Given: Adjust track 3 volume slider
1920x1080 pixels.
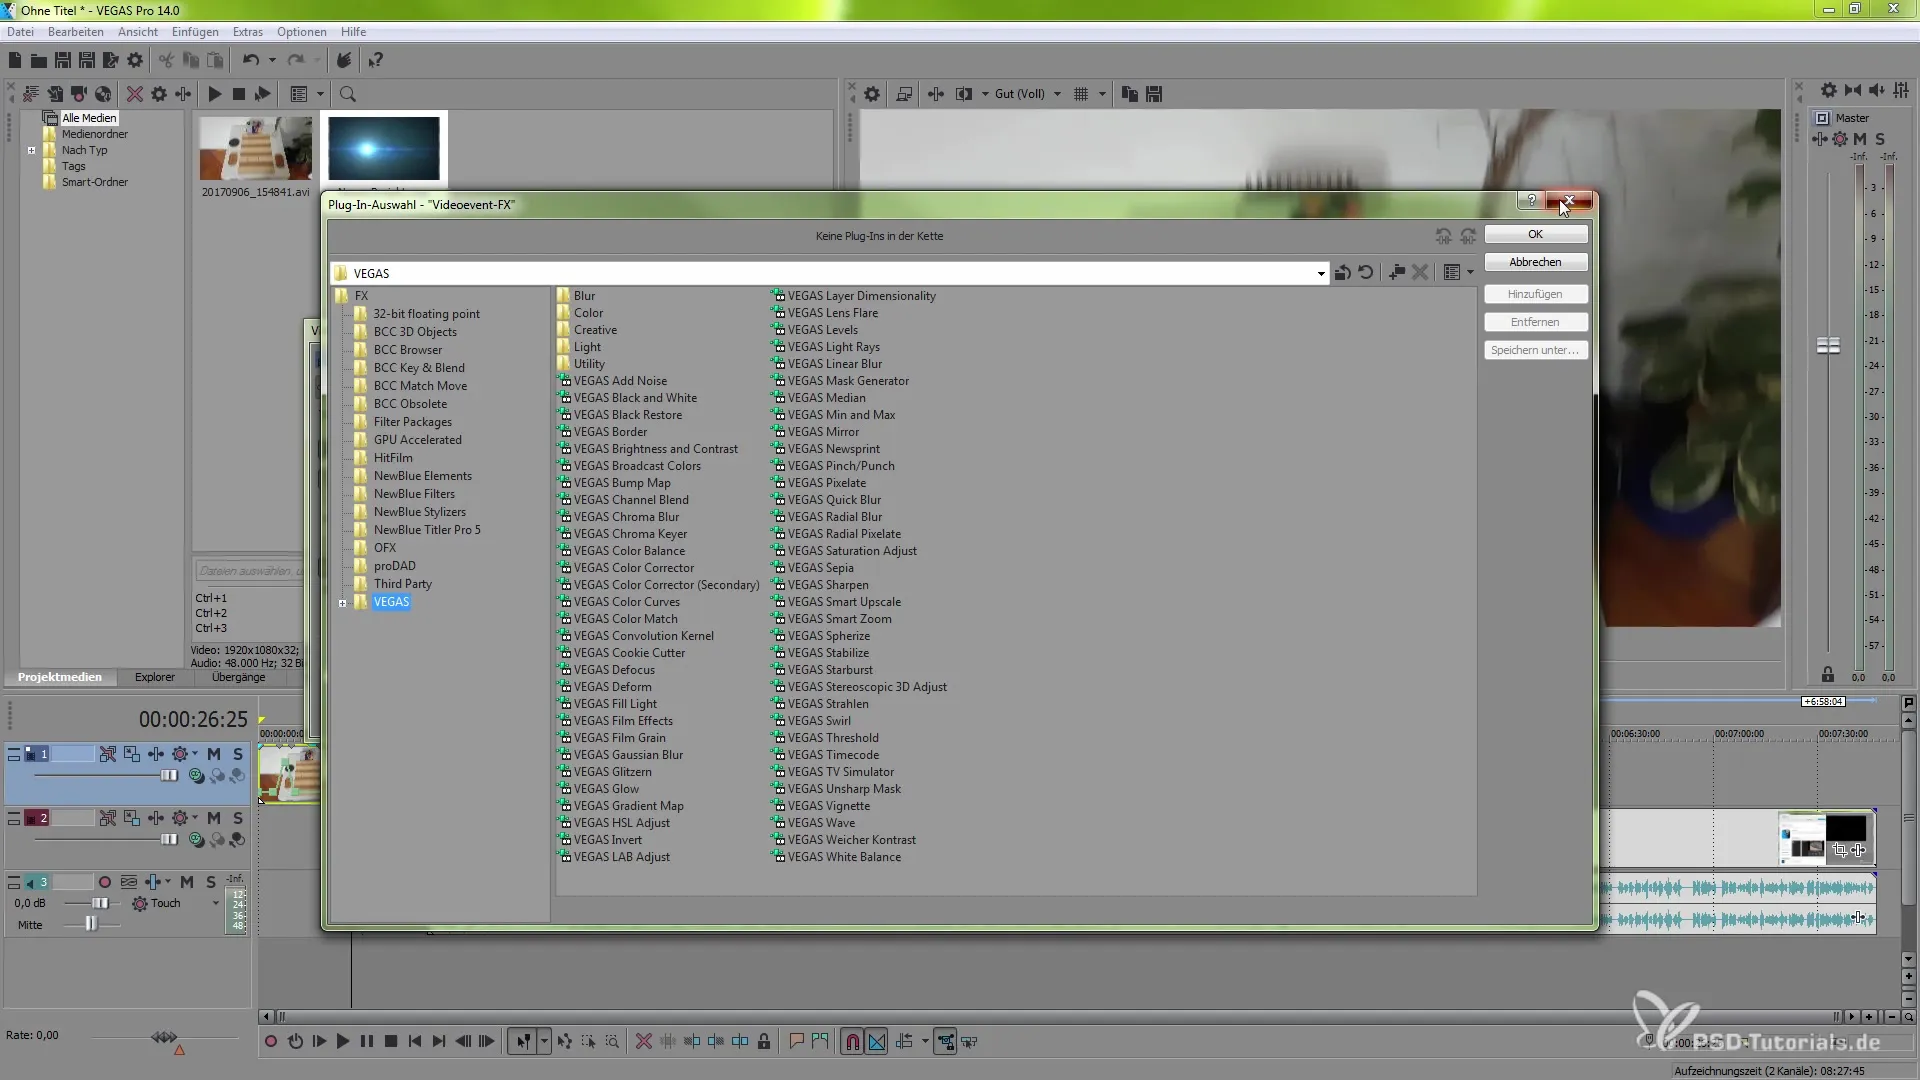Looking at the screenshot, I should 100,903.
